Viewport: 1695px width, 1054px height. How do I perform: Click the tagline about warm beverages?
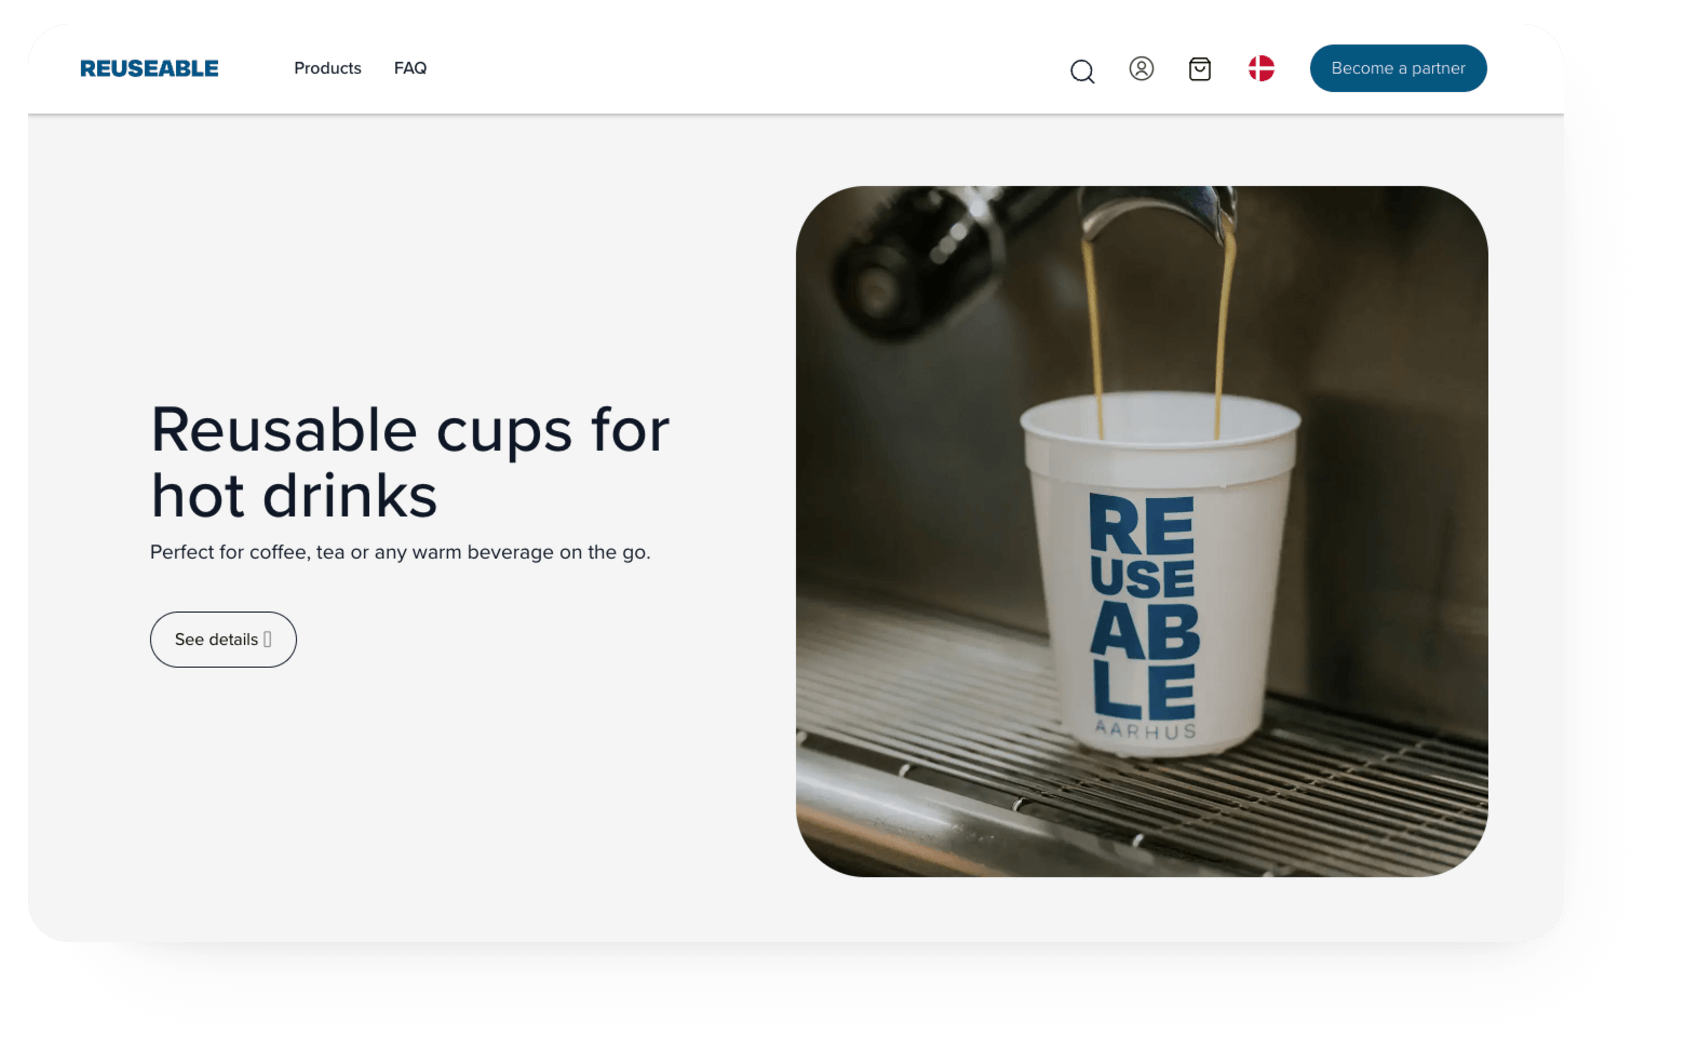coord(399,551)
